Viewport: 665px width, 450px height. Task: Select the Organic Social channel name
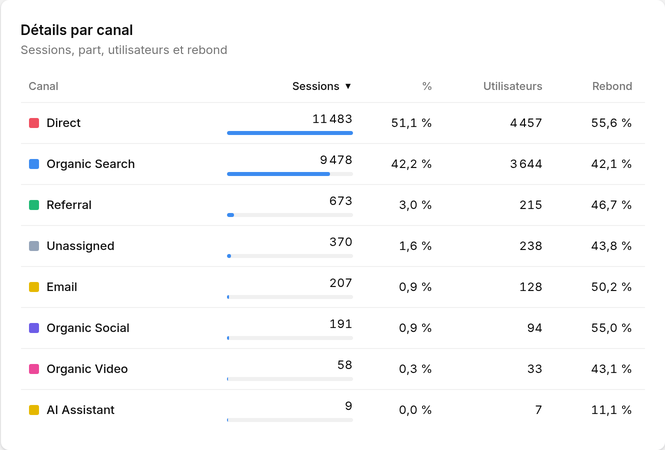coord(88,328)
